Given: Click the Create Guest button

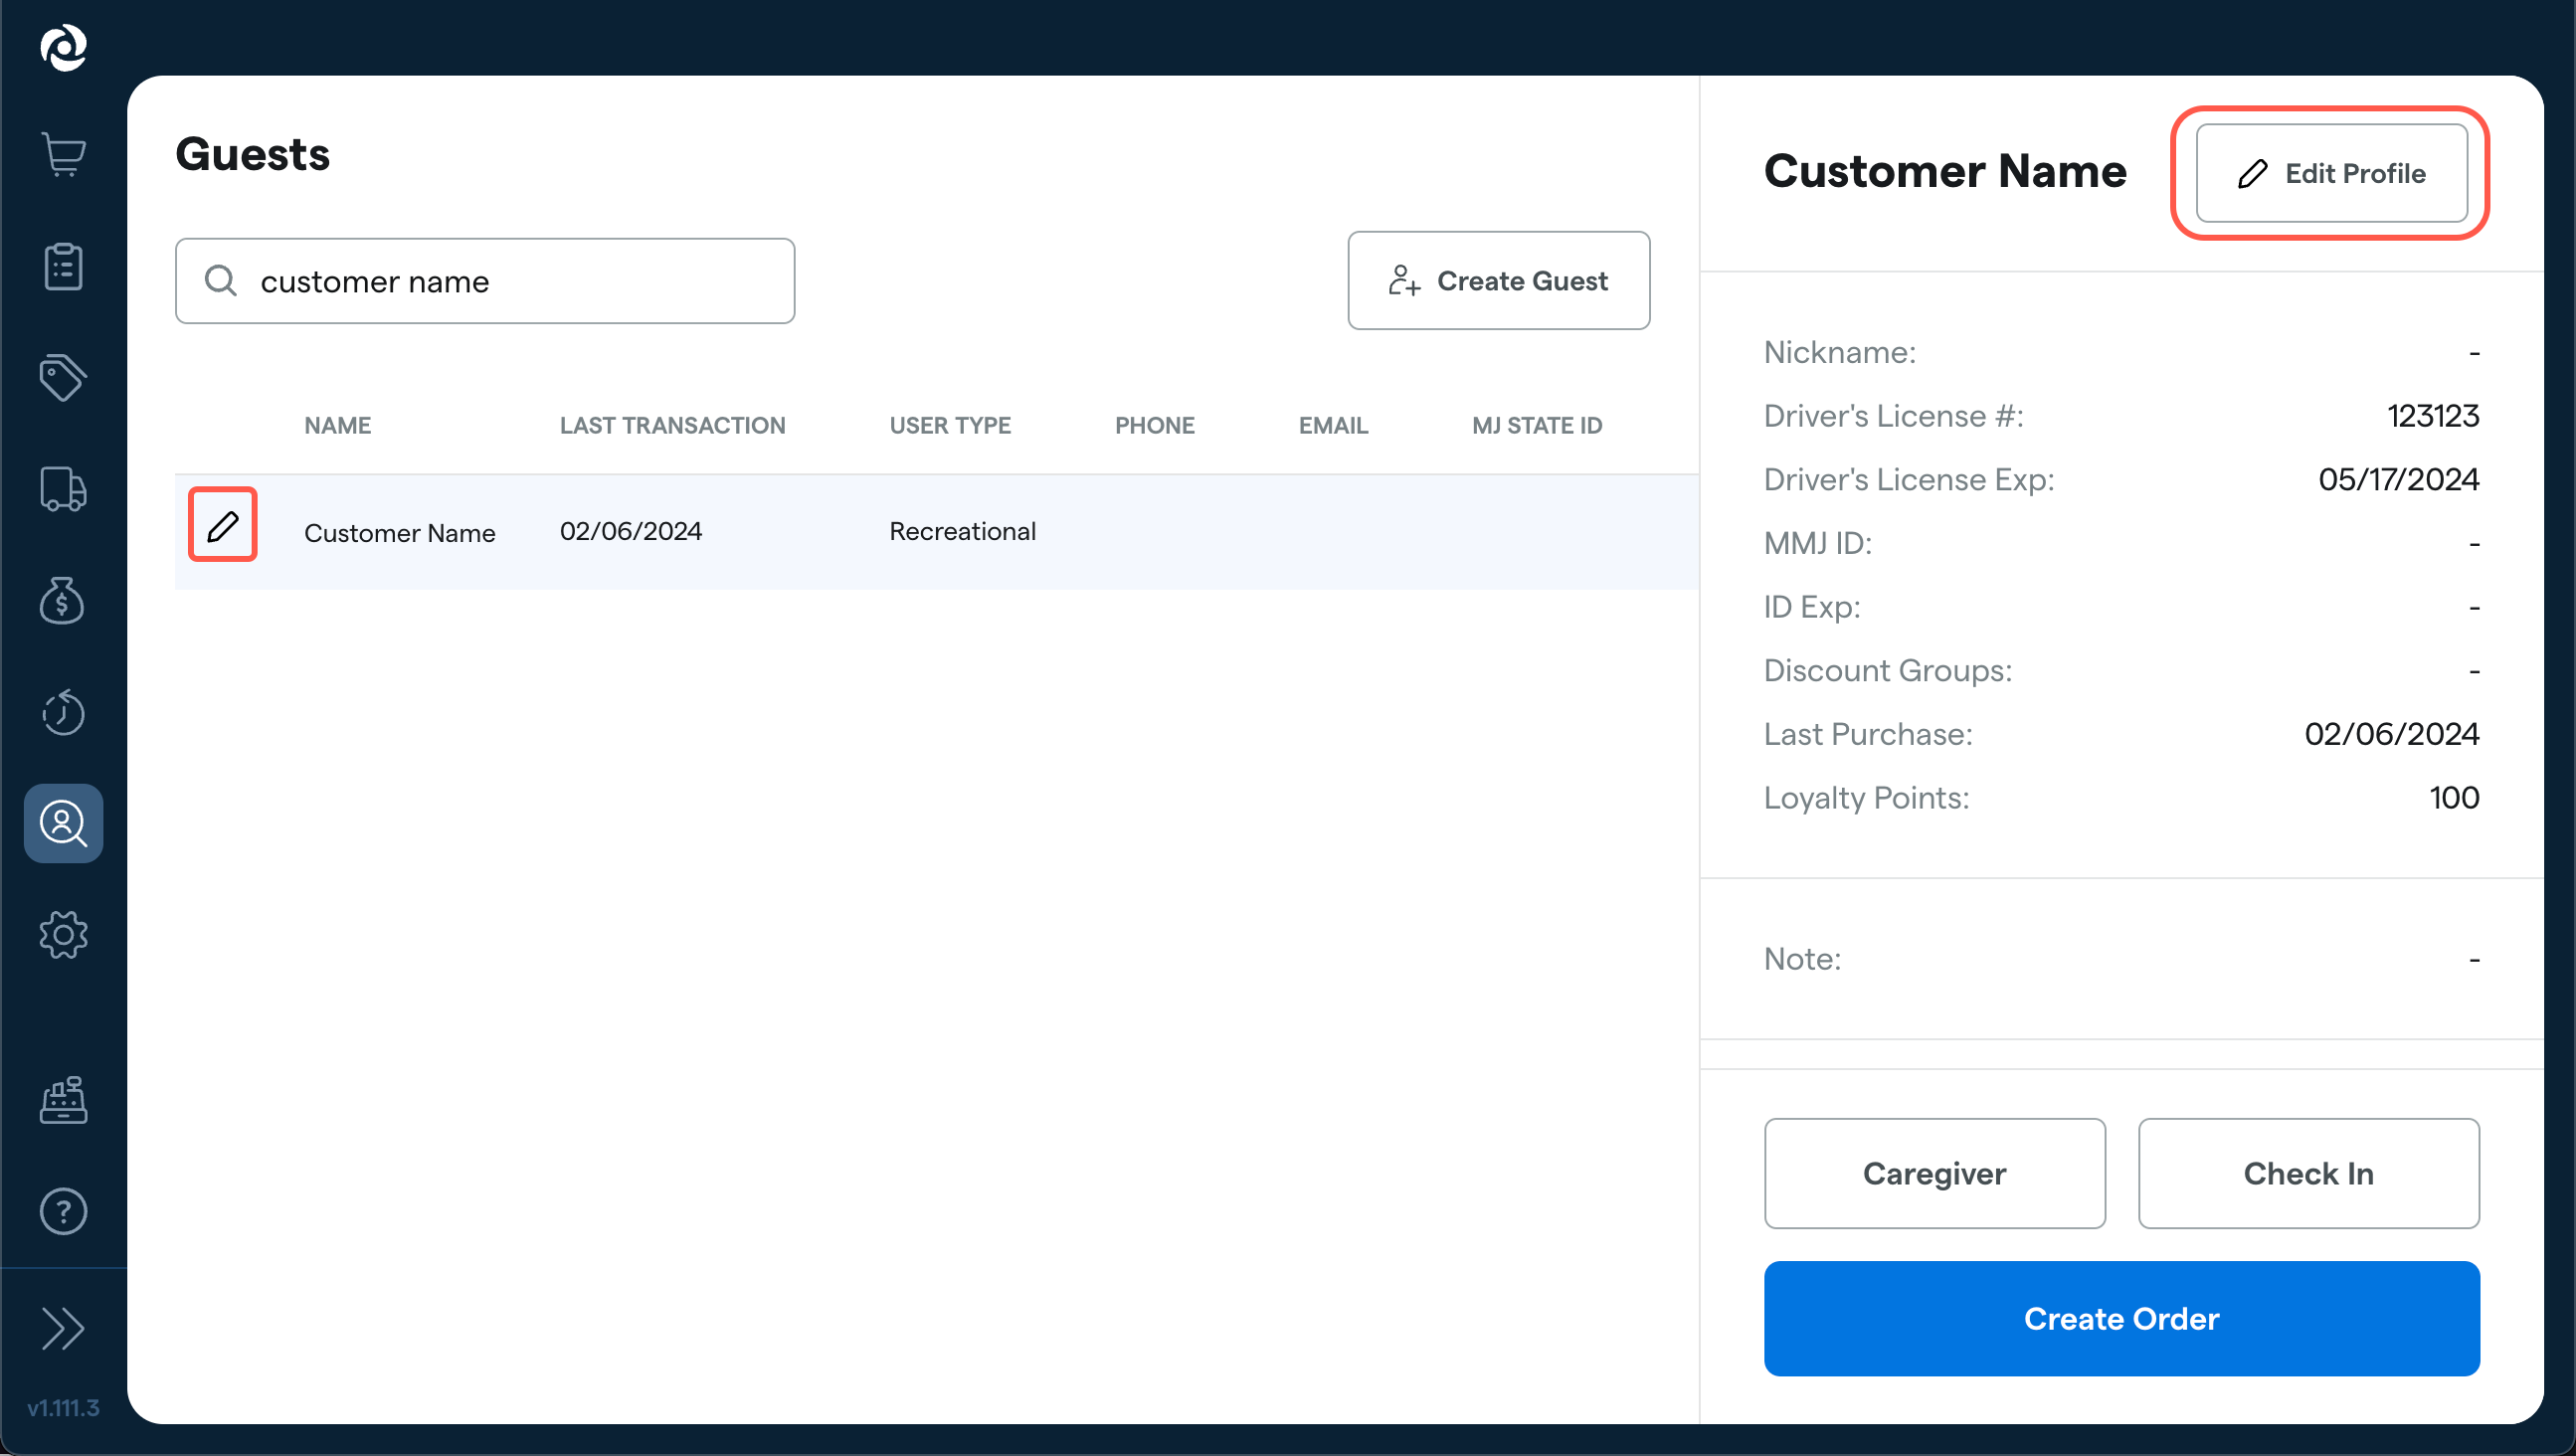Looking at the screenshot, I should tap(1498, 280).
